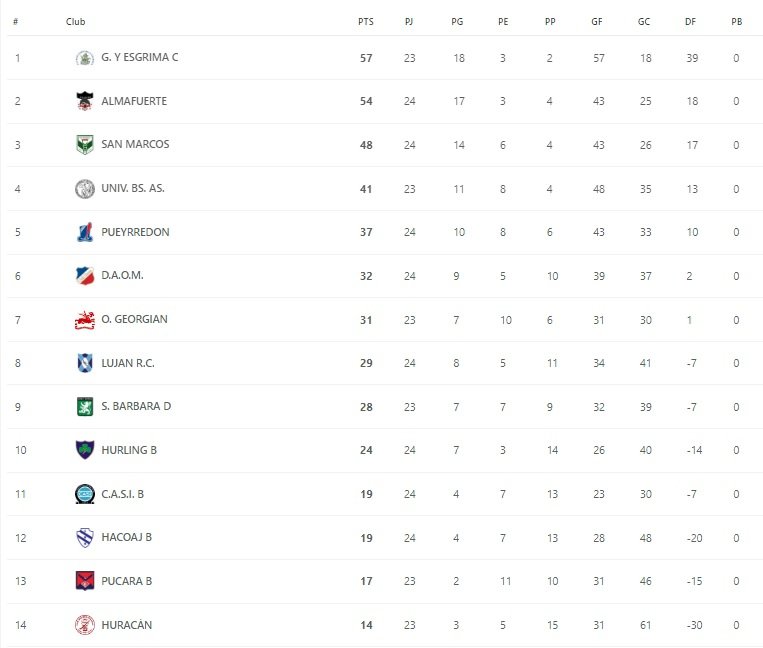763x648 pixels.
Task: Click the PB column header
Action: coord(736,21)
